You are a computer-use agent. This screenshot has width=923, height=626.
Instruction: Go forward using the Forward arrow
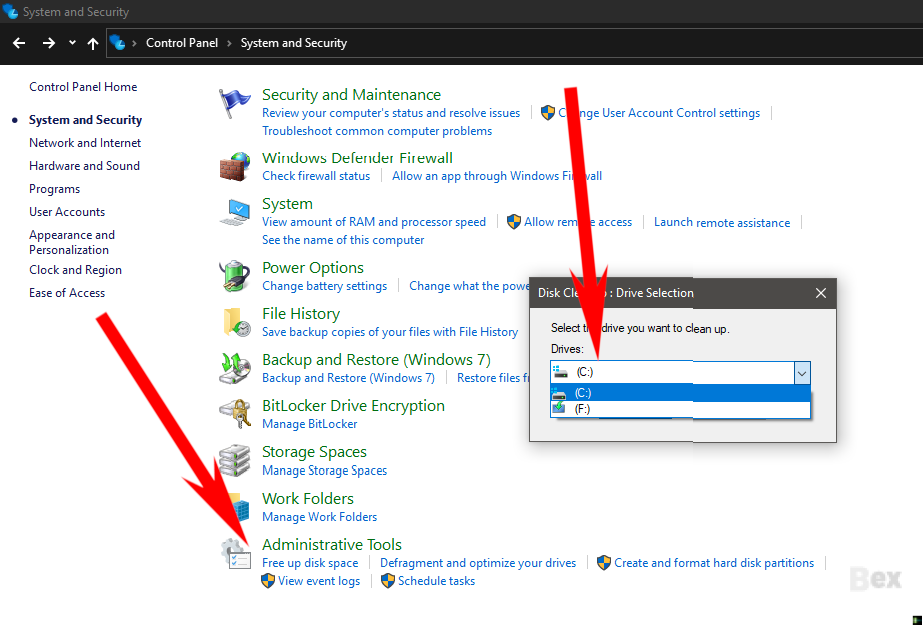[x=49, y=43]
